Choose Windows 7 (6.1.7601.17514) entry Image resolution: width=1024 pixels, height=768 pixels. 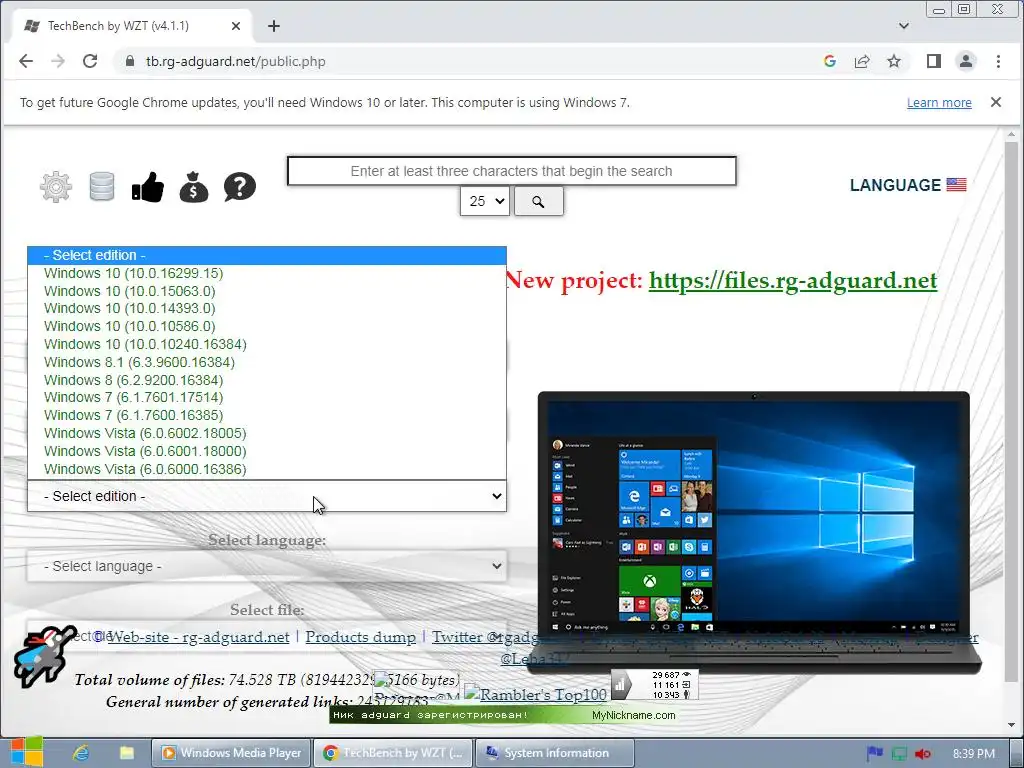(x=266, y=398)
